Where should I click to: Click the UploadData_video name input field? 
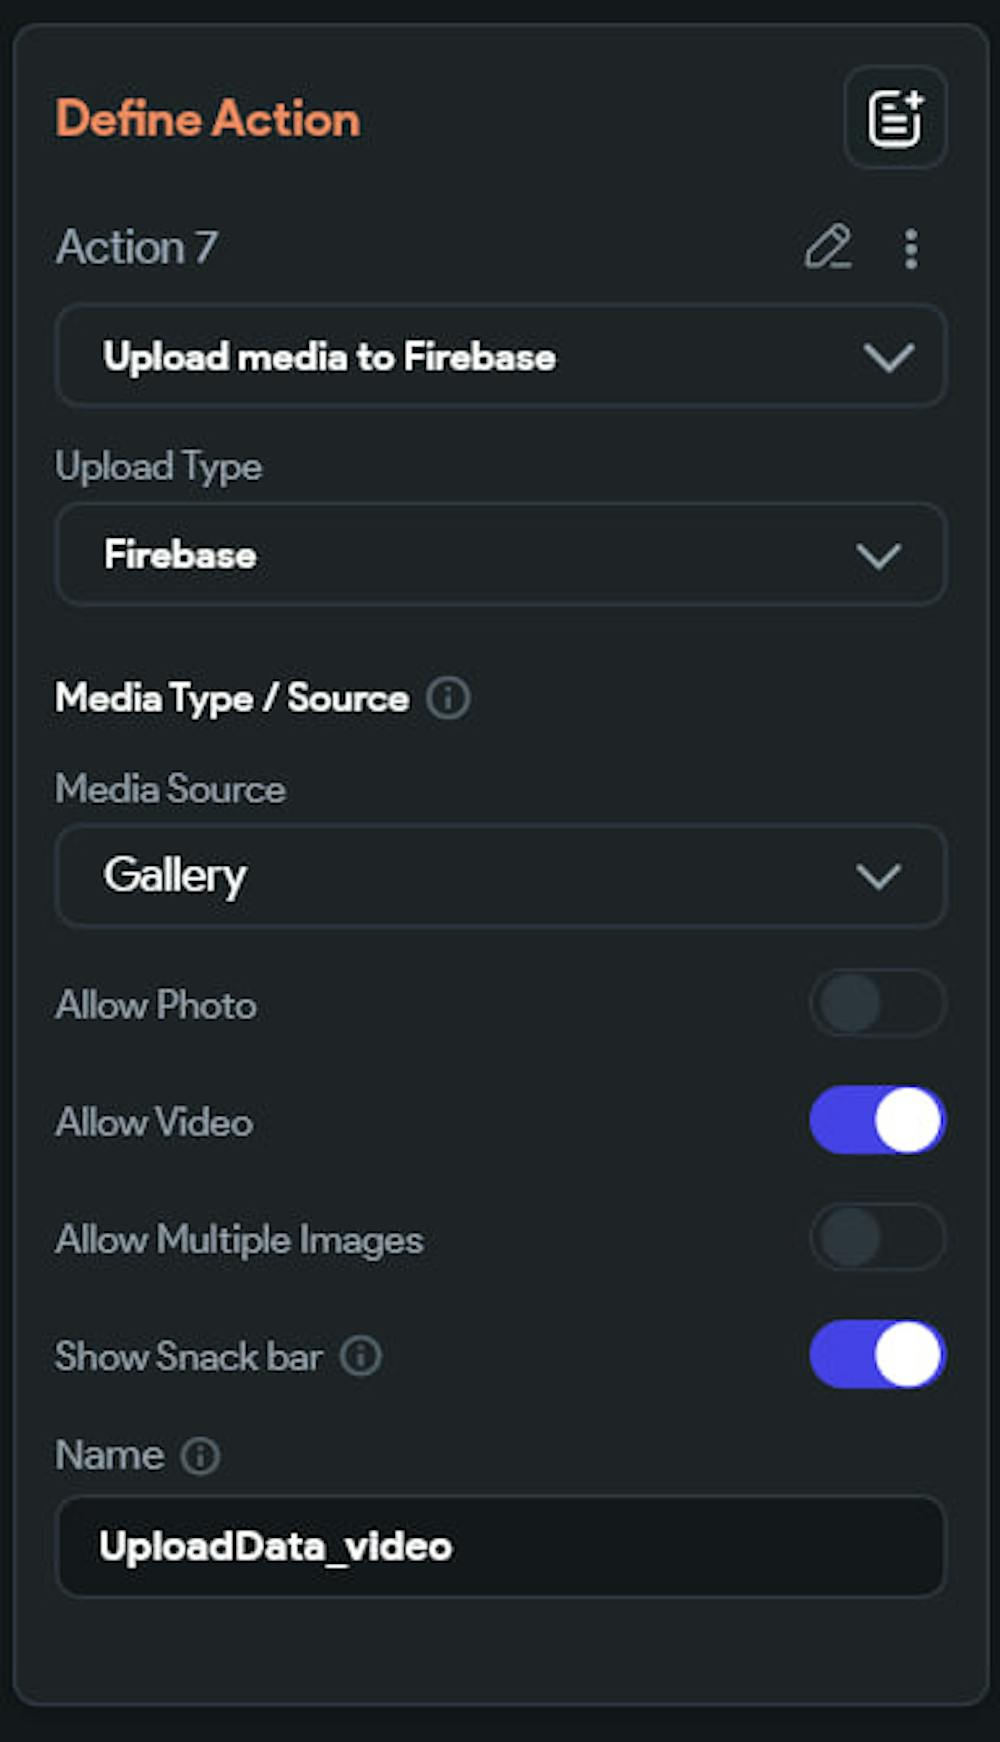point(500,1546)
